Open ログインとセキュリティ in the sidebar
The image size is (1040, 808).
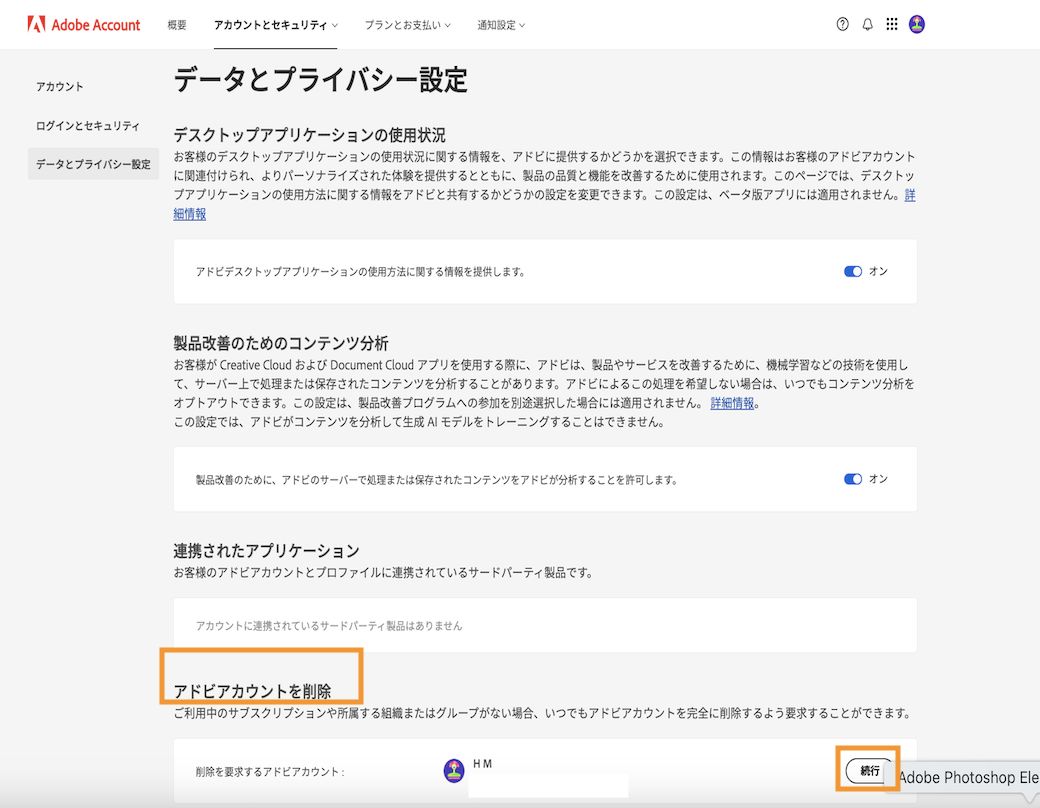88,126
